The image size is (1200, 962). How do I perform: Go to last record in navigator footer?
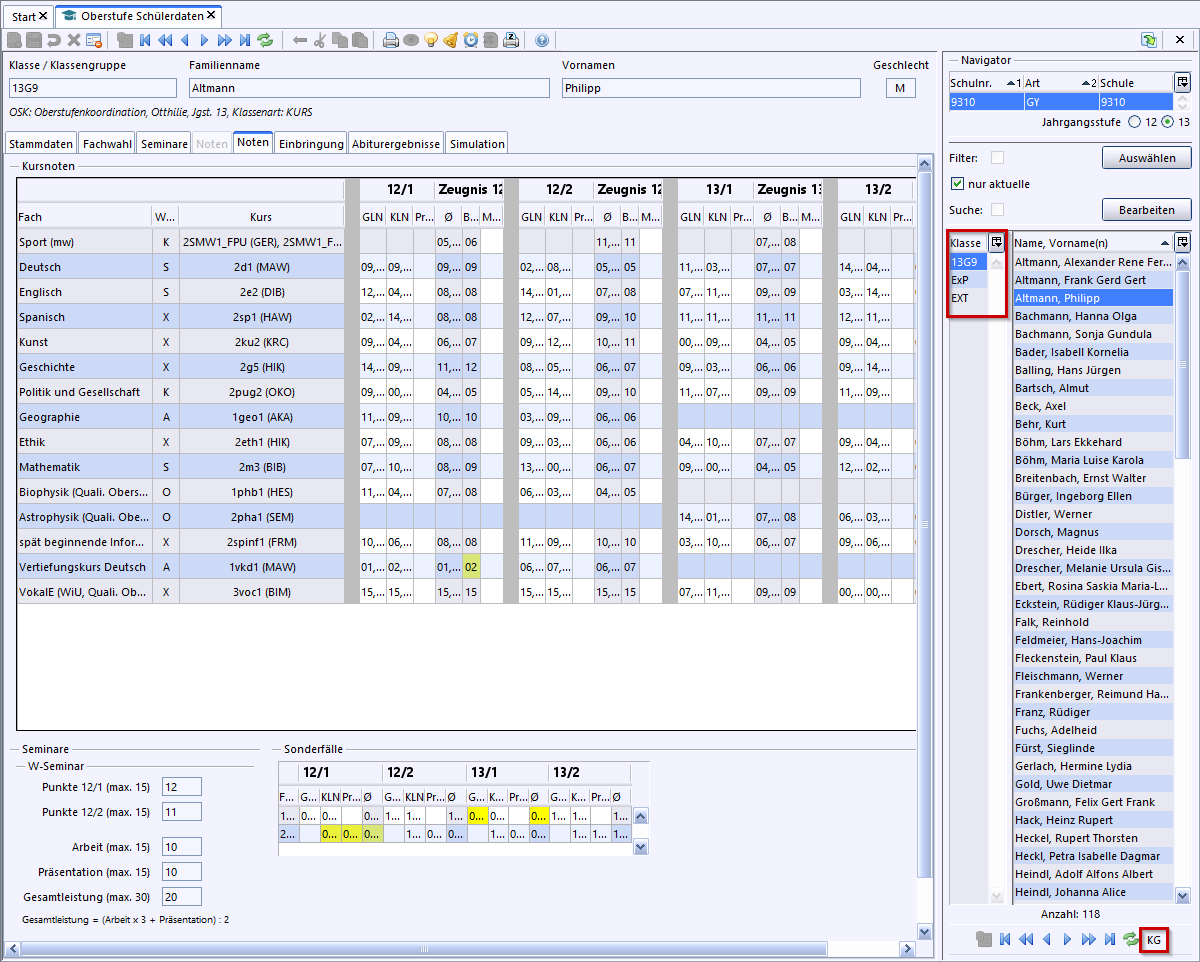pos(1109,939)
